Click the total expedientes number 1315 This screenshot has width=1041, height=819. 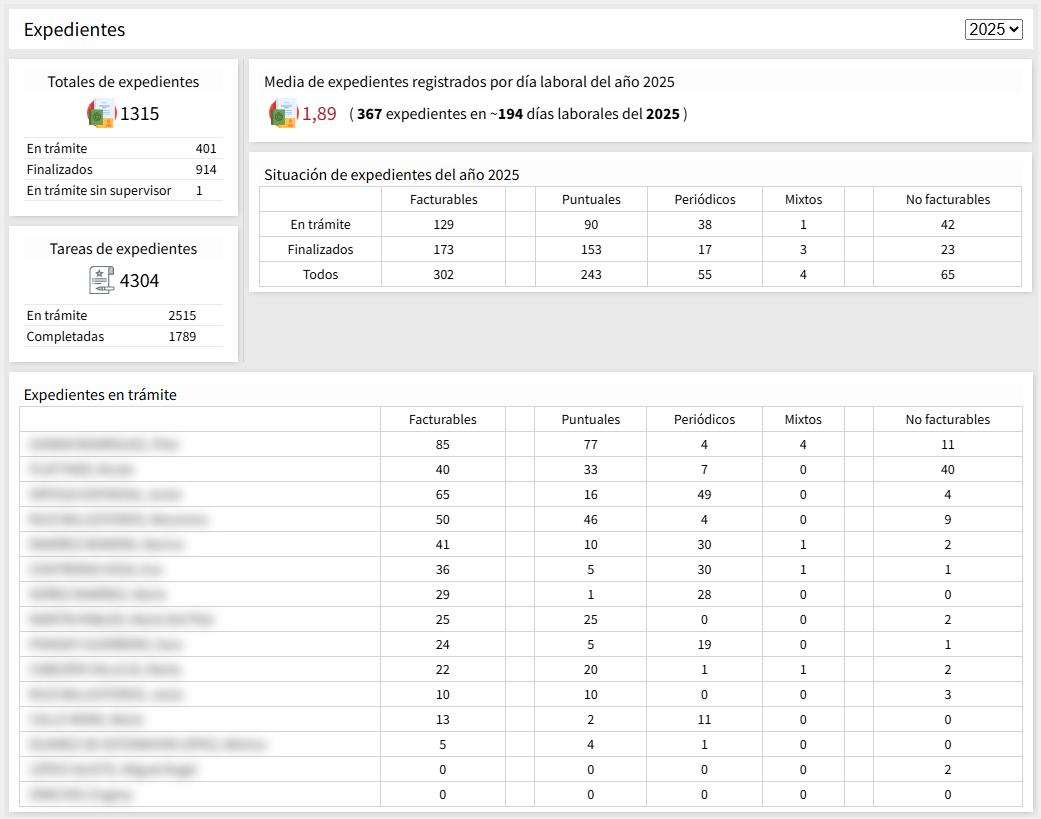click(x=140, y=114)
